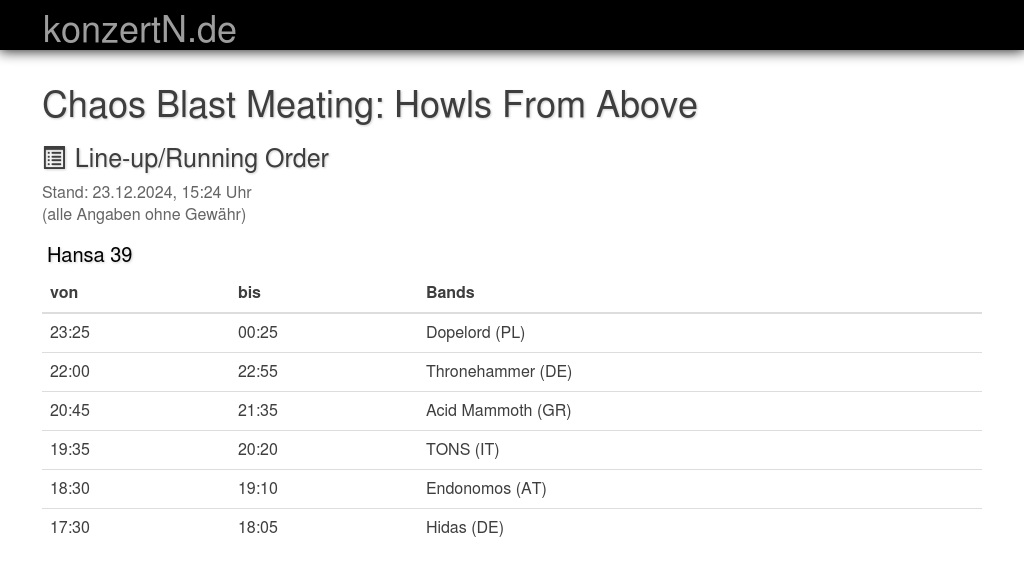Select the Hidas (DE) band entry

pos(464,528)
